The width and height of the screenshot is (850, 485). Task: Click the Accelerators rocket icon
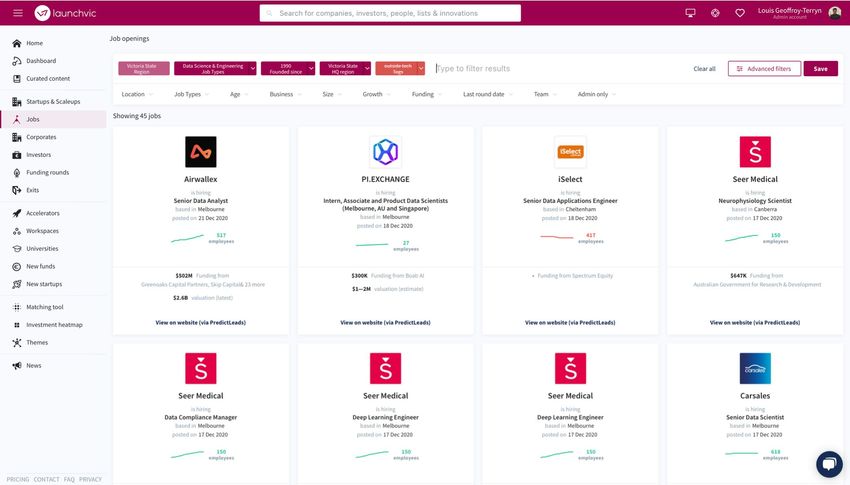pos(17,214)
